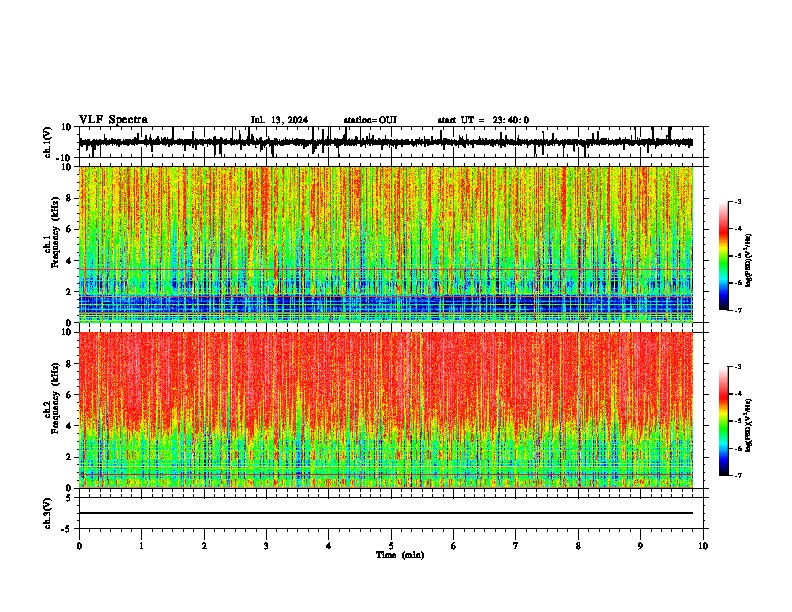The image size is (792, 612).
Task: Click the "VLF Spectra" plot title
Action: (113, 120)
